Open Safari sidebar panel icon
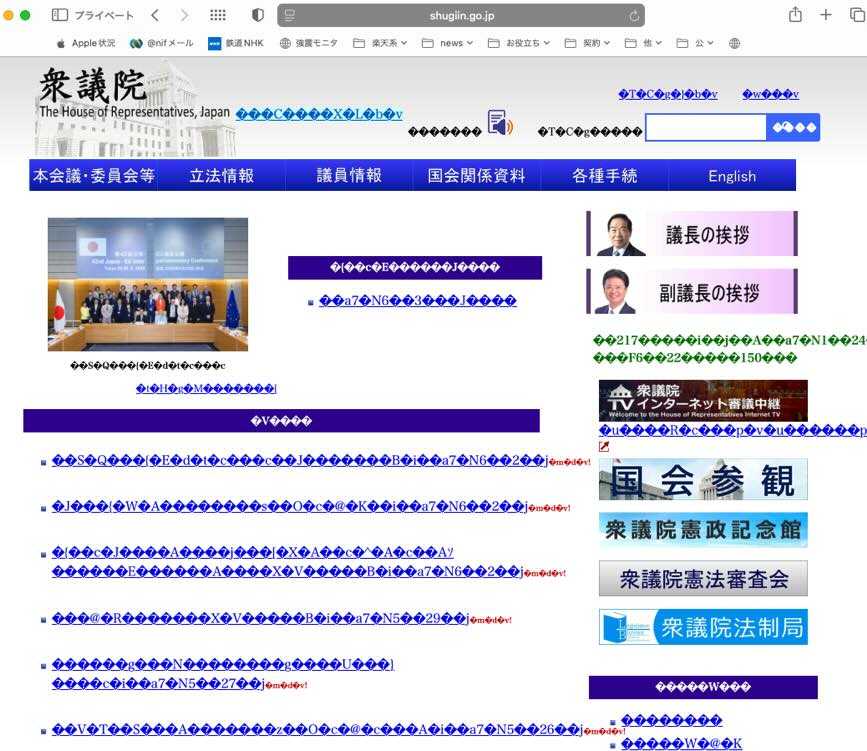 point(60,15)
